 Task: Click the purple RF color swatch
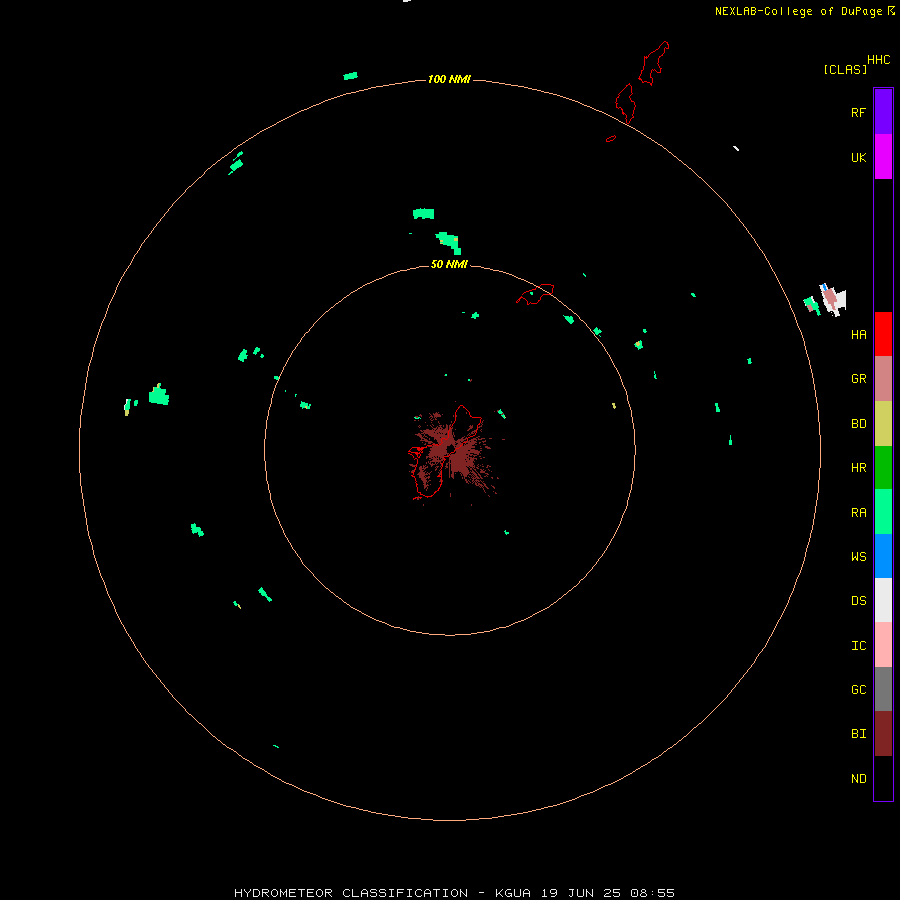pyautogui.click(x=883, y=112)
